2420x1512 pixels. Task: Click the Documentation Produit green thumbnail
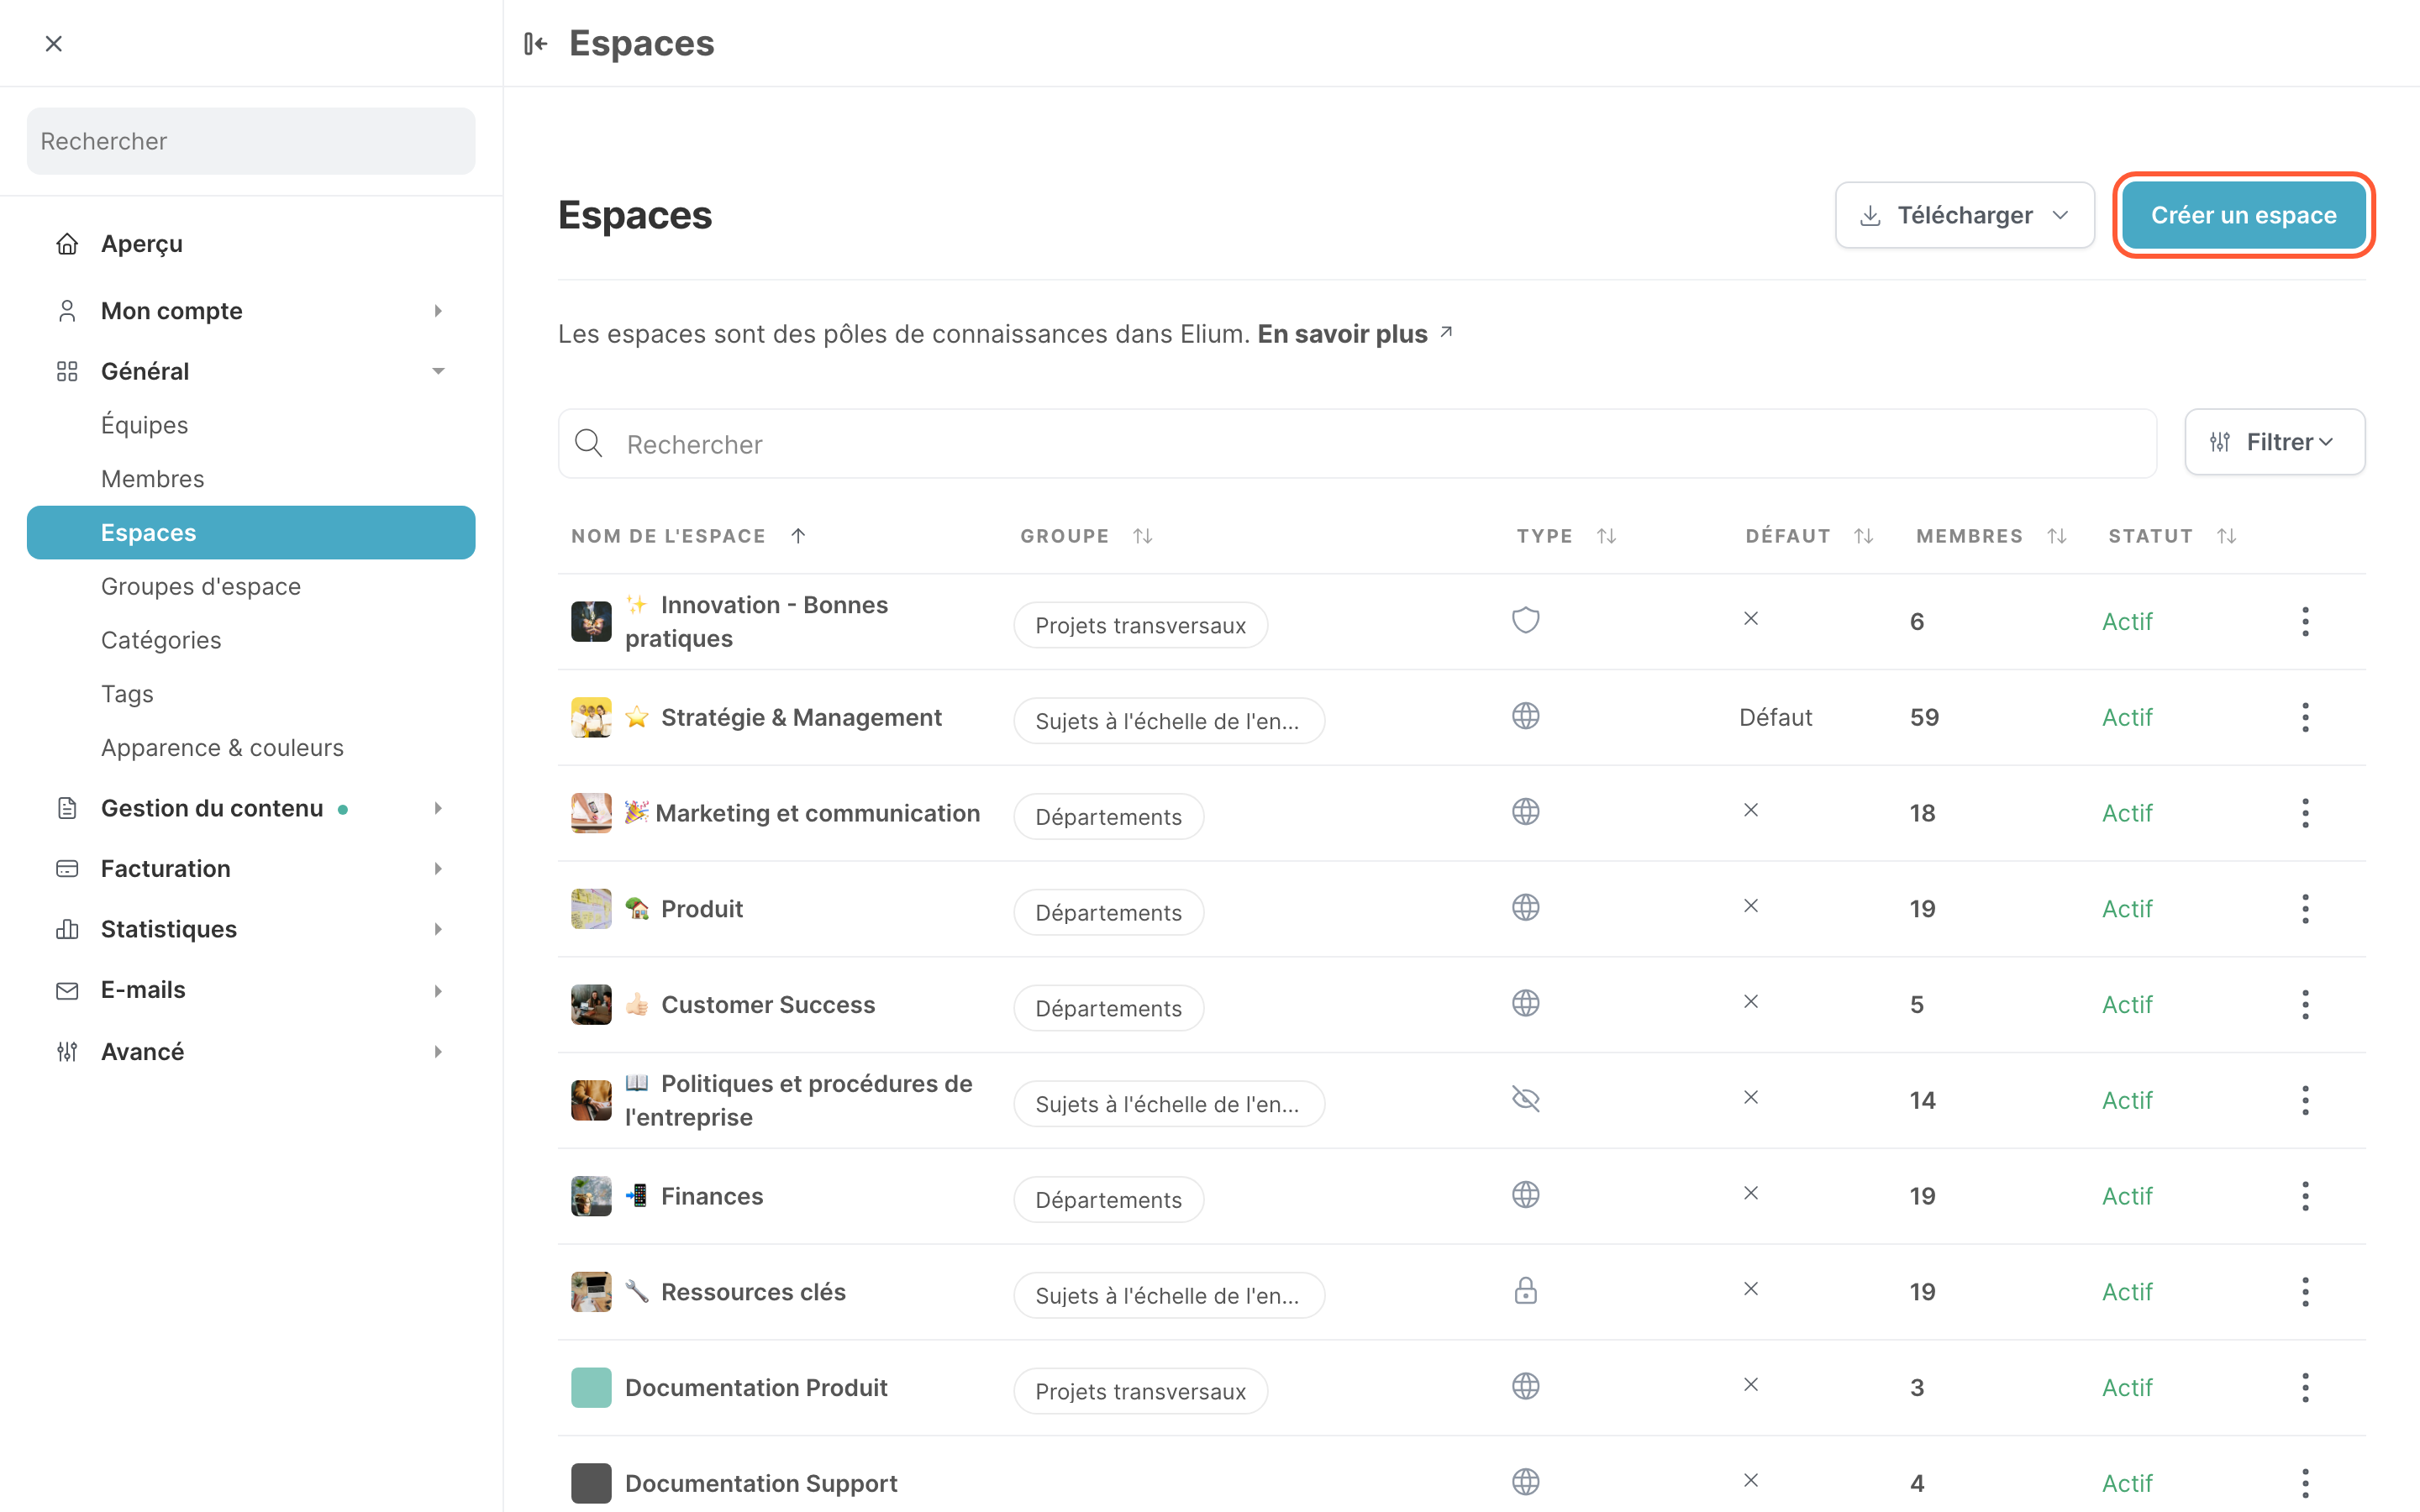point(591,1387)
